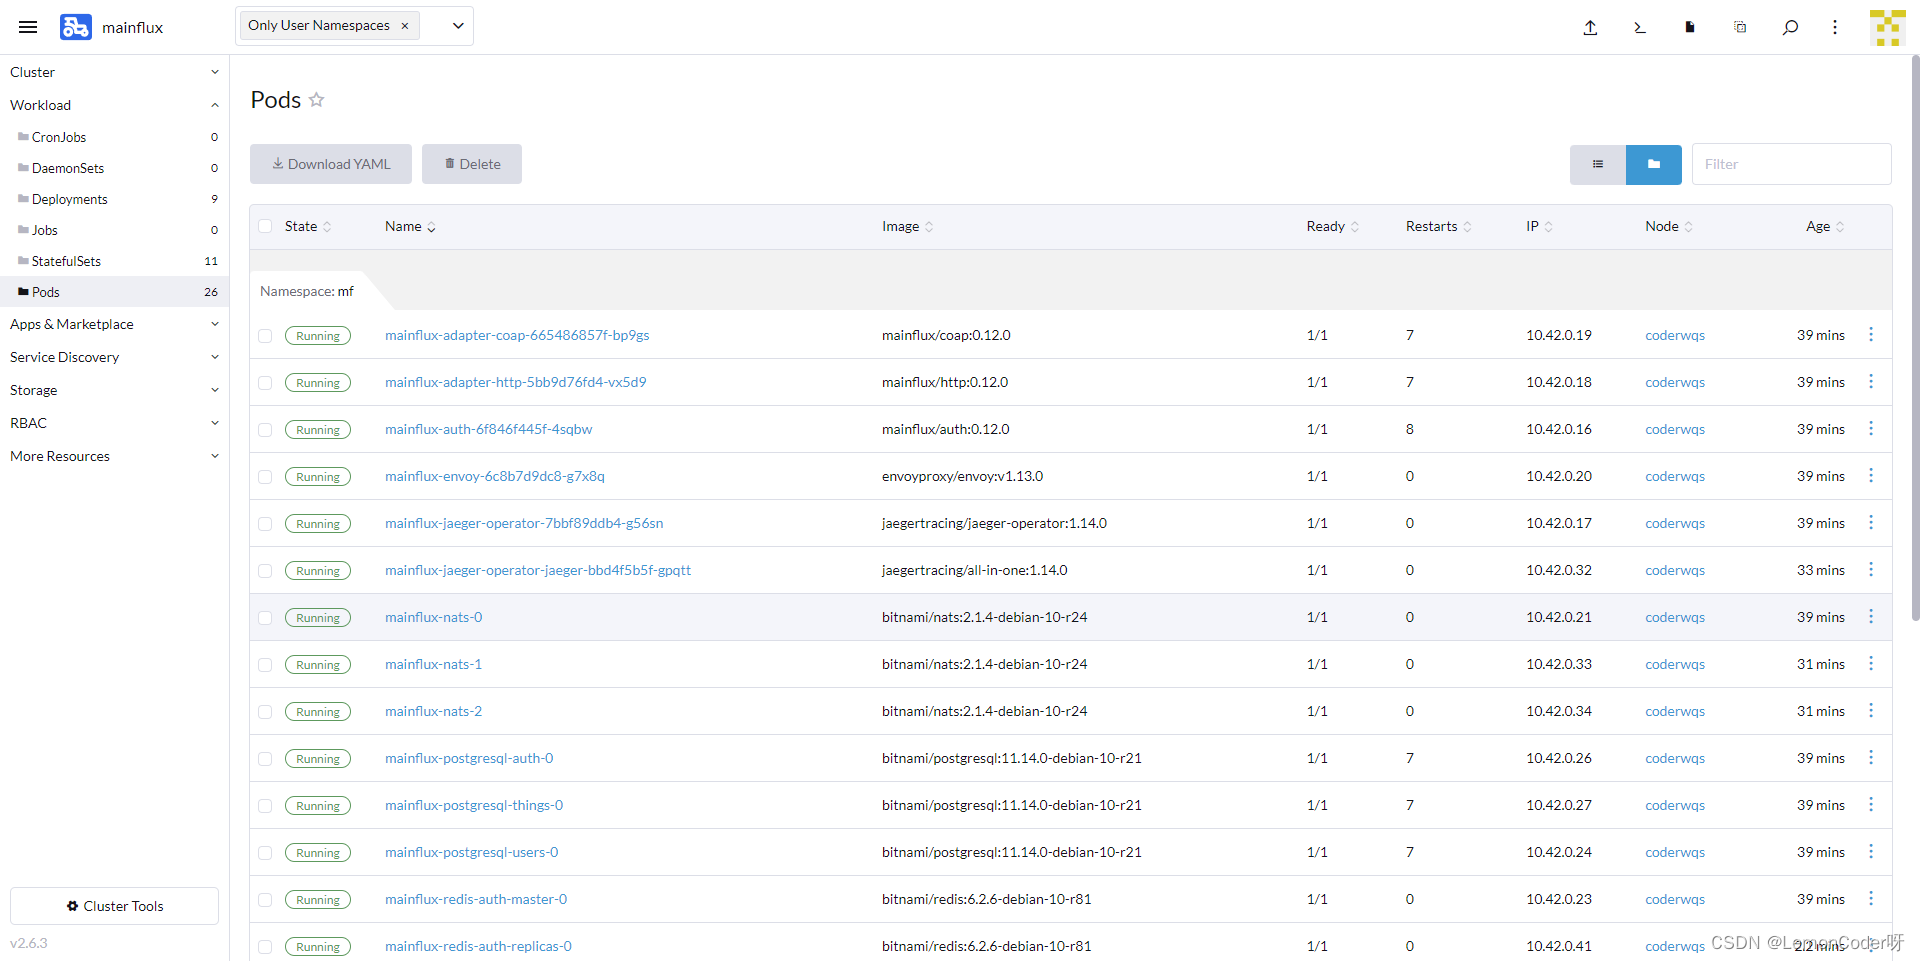The image size is (1920, 961).
Task: Click the Delete button
Action: coord(472,164)
